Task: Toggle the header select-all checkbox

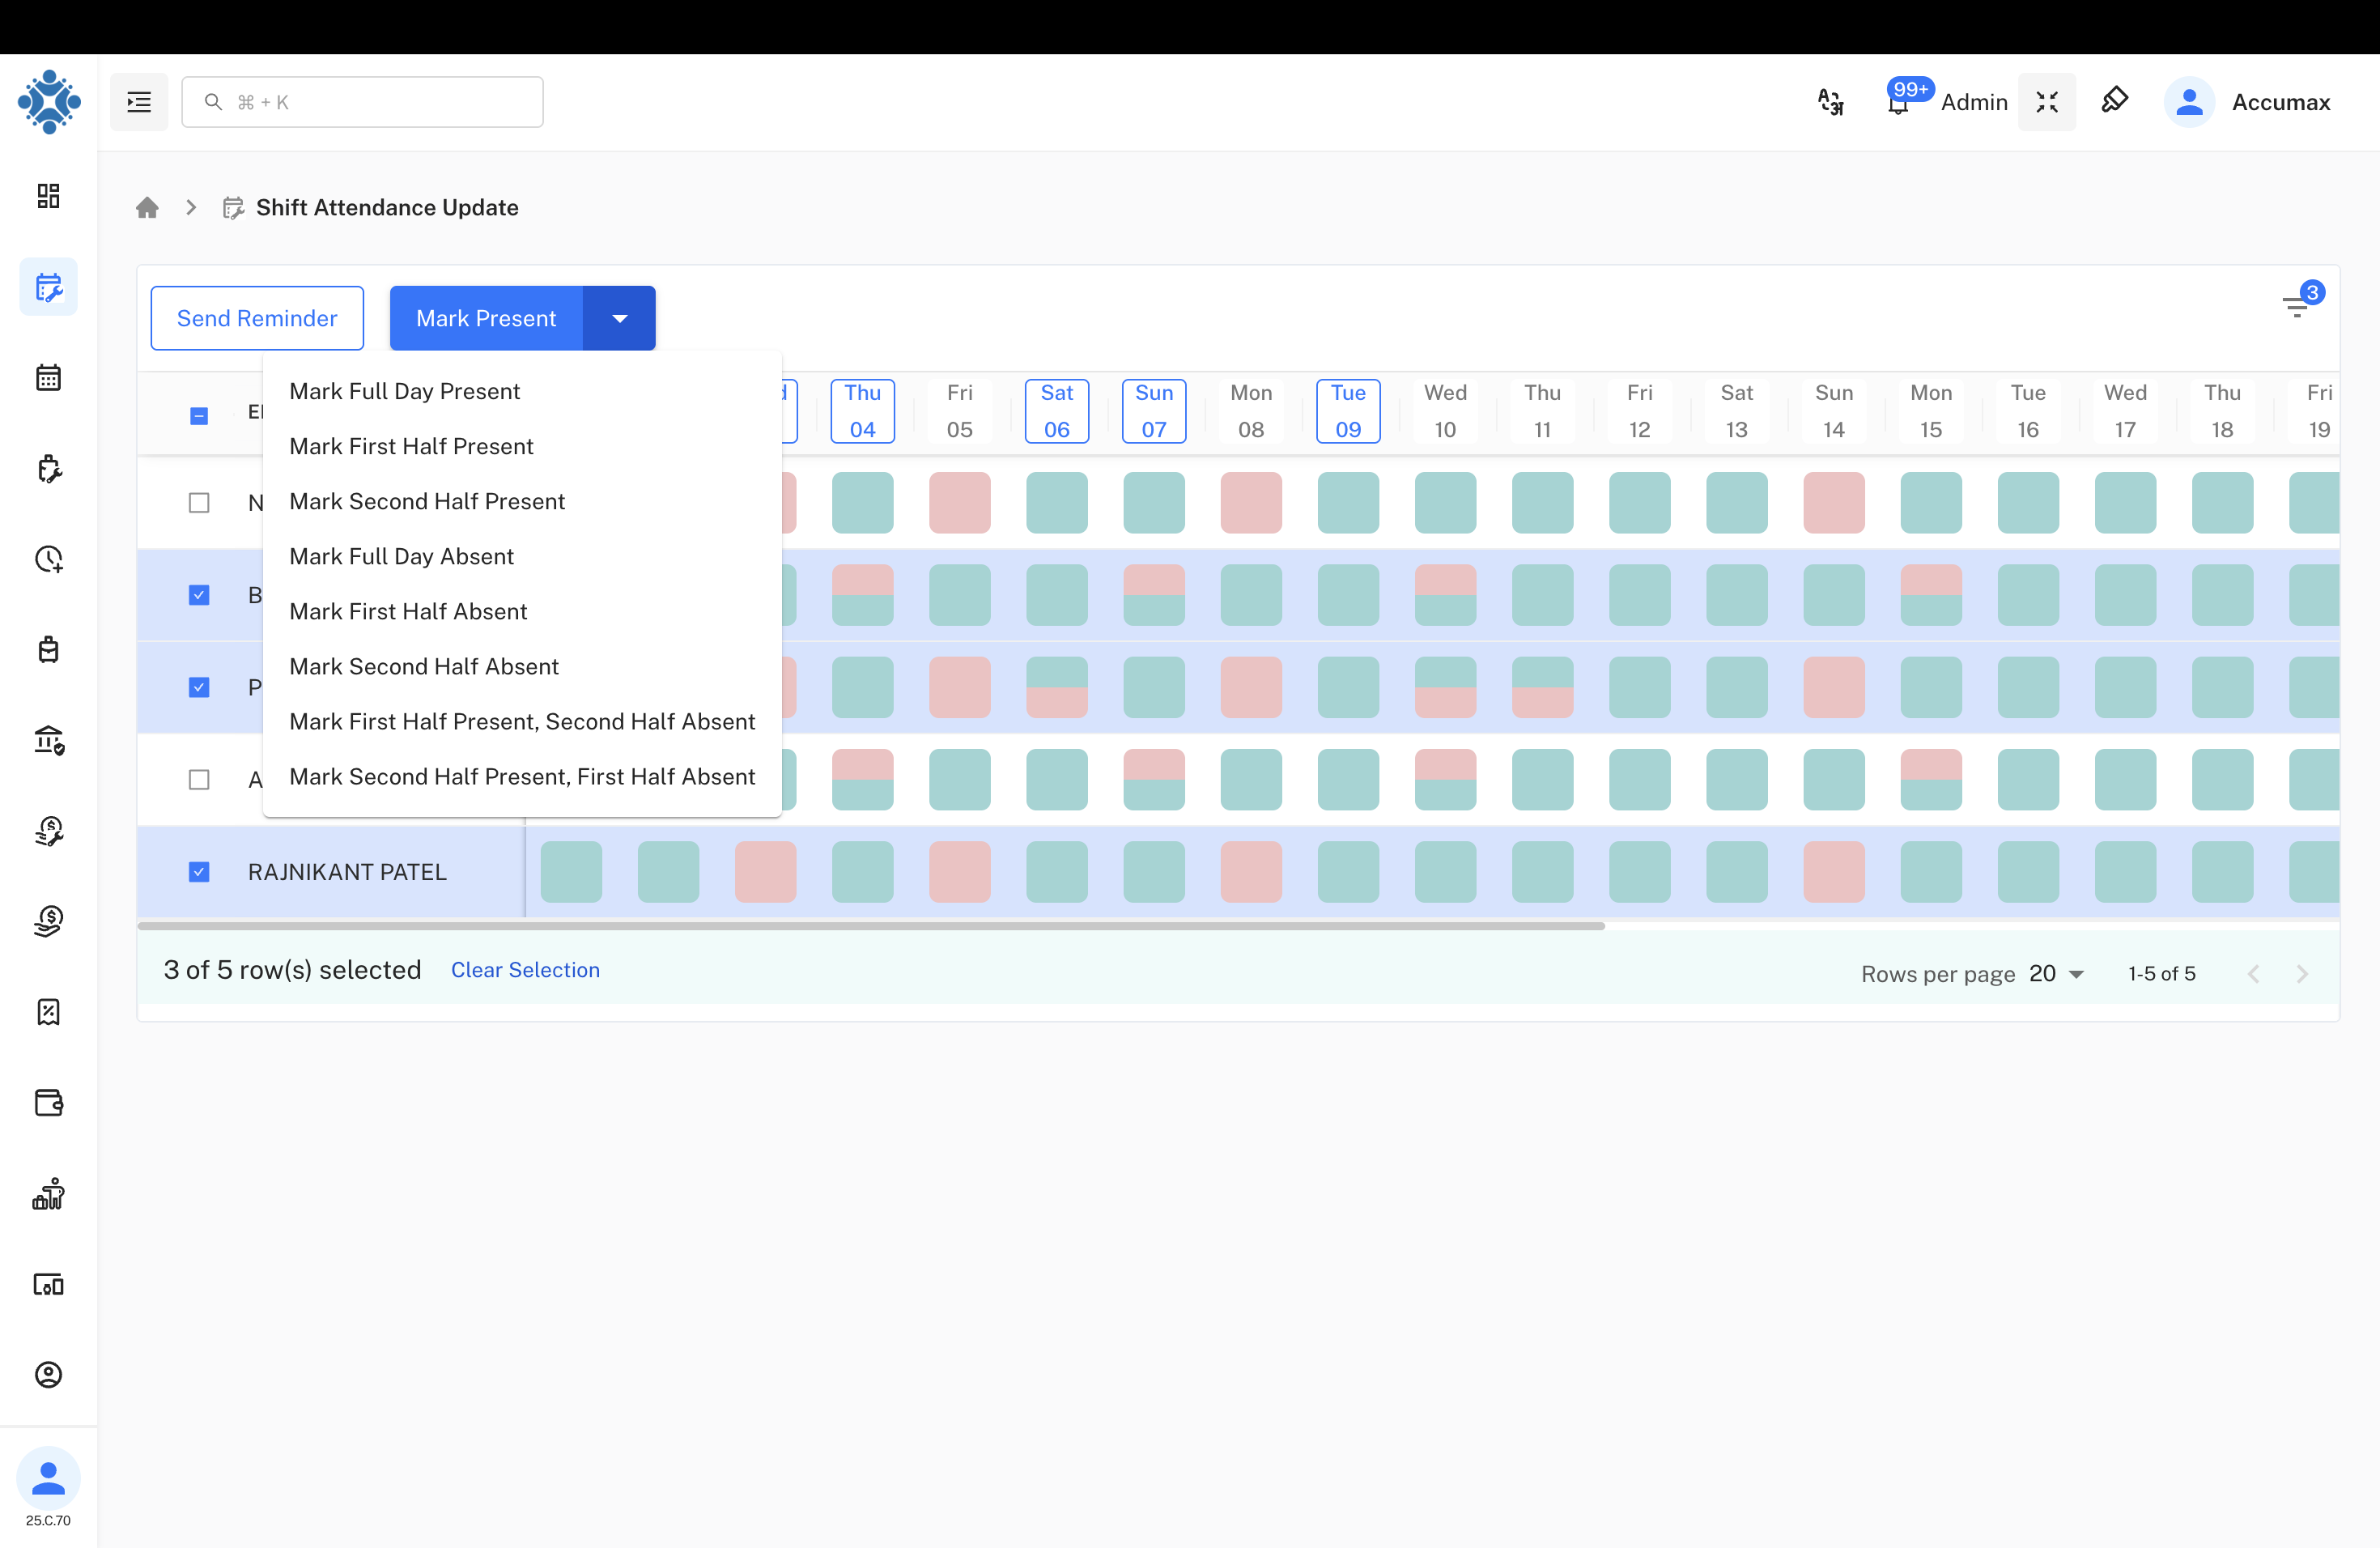Action: click(199, 415)
